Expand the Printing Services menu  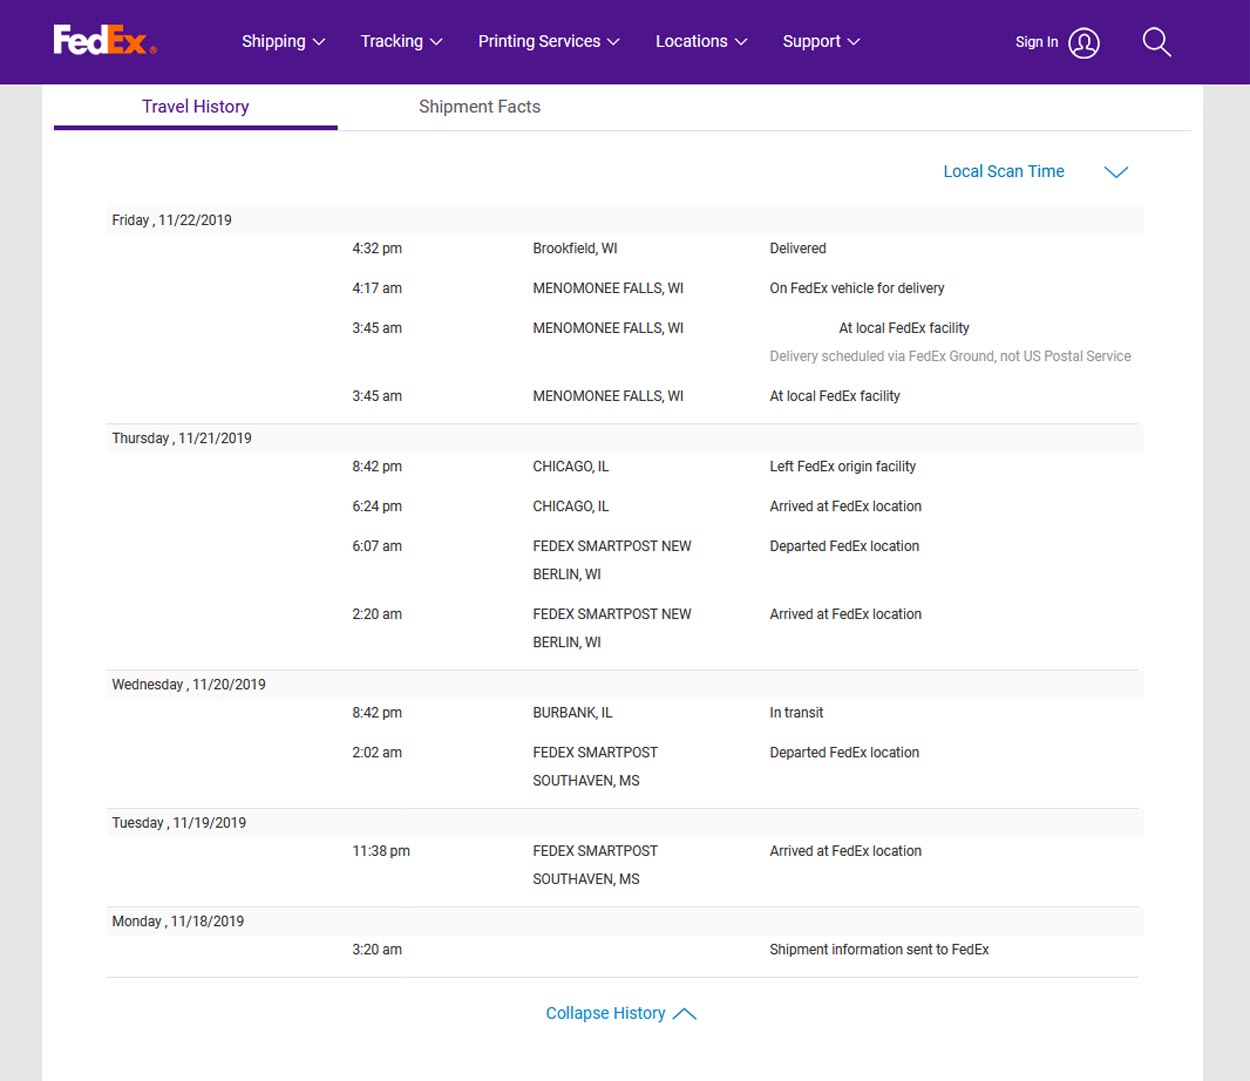click(548, 41)
